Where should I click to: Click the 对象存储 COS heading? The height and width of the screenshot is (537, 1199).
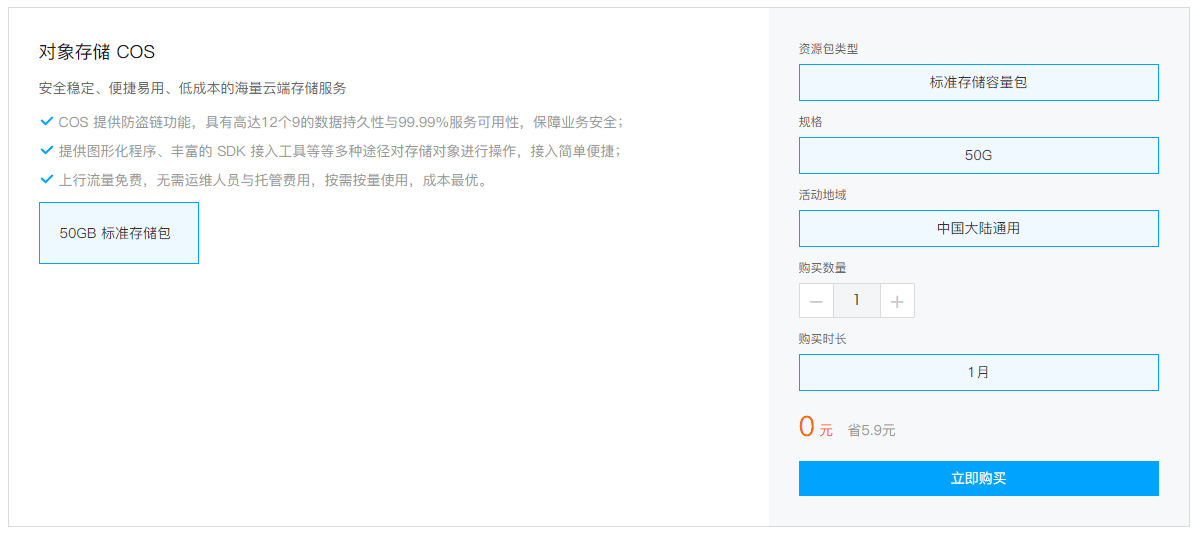click(97, 52)
